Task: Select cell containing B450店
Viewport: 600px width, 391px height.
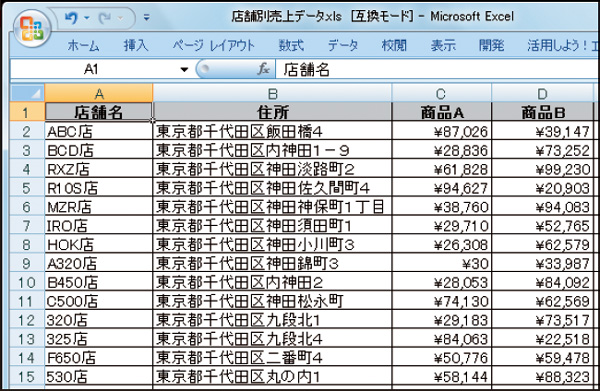Action: (99, 282)
